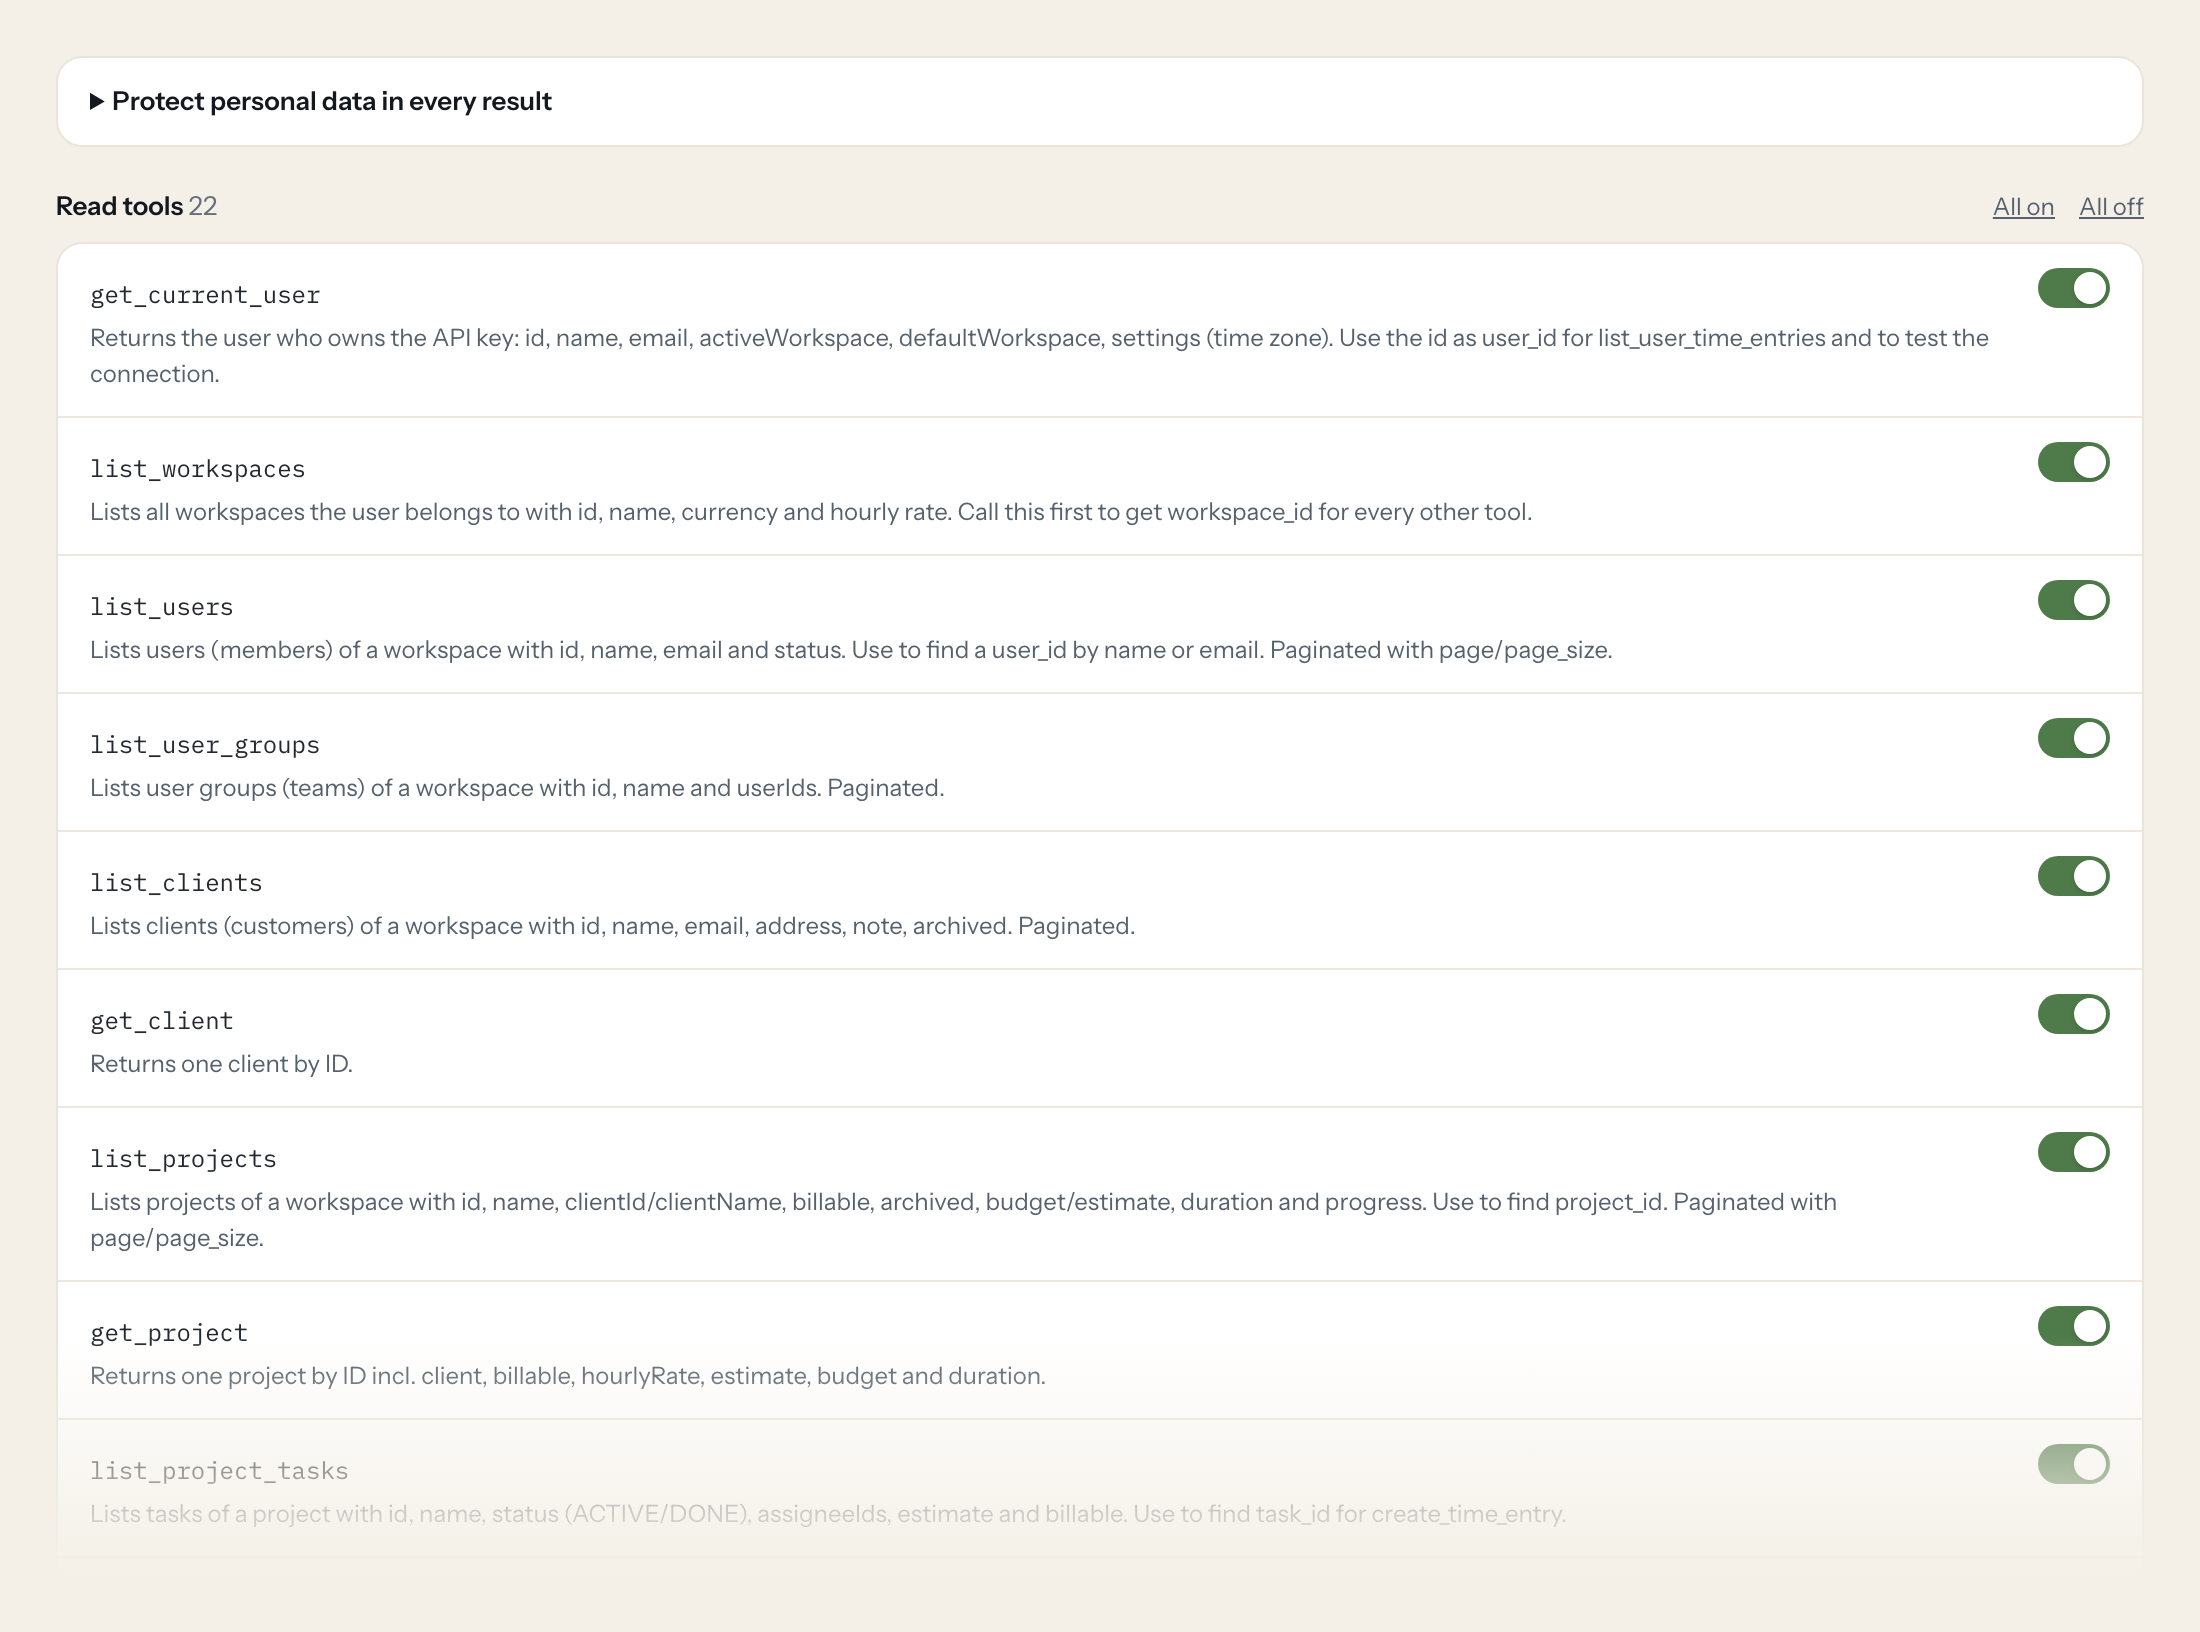
Task: Click the description starting 'Lists tasks of a project'
Action: click(x=828, y=1514)
